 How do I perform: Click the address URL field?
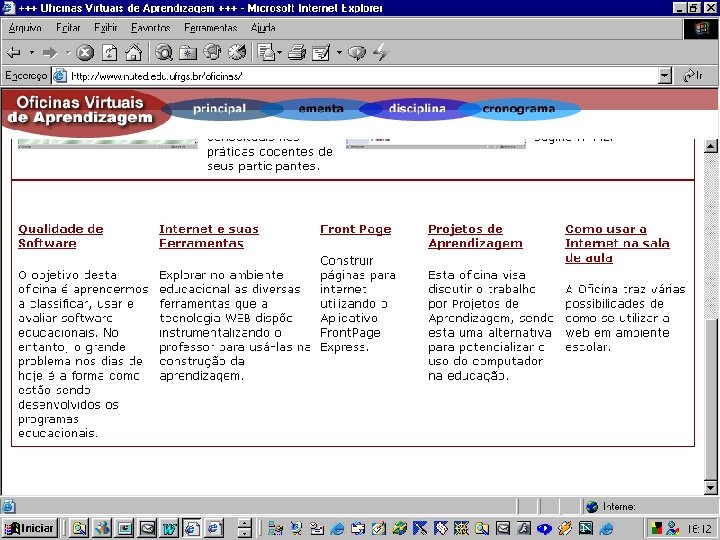[363, 76]
